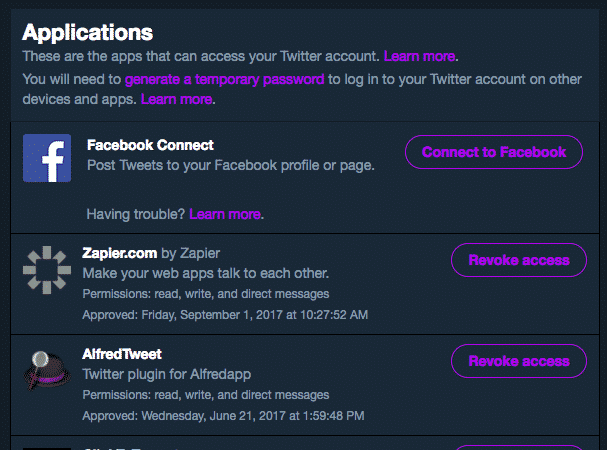Click AlfredTweet's approved date line
This screenshot has width=607, height=450.
pos(223,416)
